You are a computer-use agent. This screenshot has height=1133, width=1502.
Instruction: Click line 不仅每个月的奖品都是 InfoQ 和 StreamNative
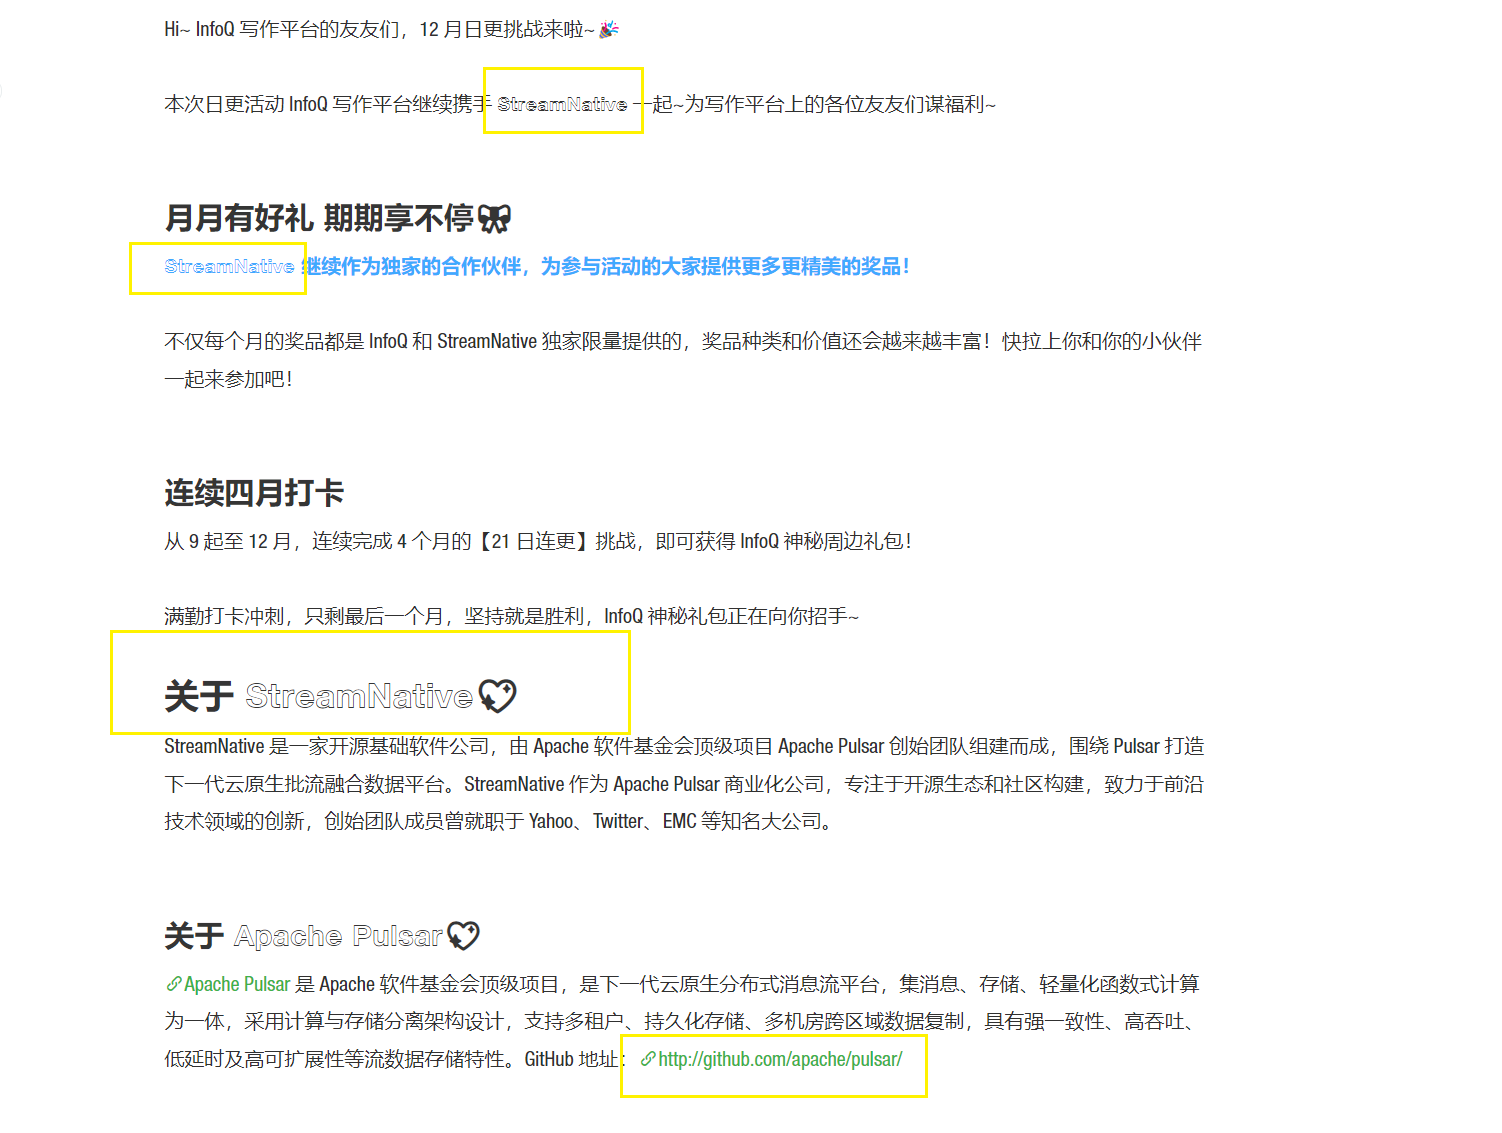[683, 342]
